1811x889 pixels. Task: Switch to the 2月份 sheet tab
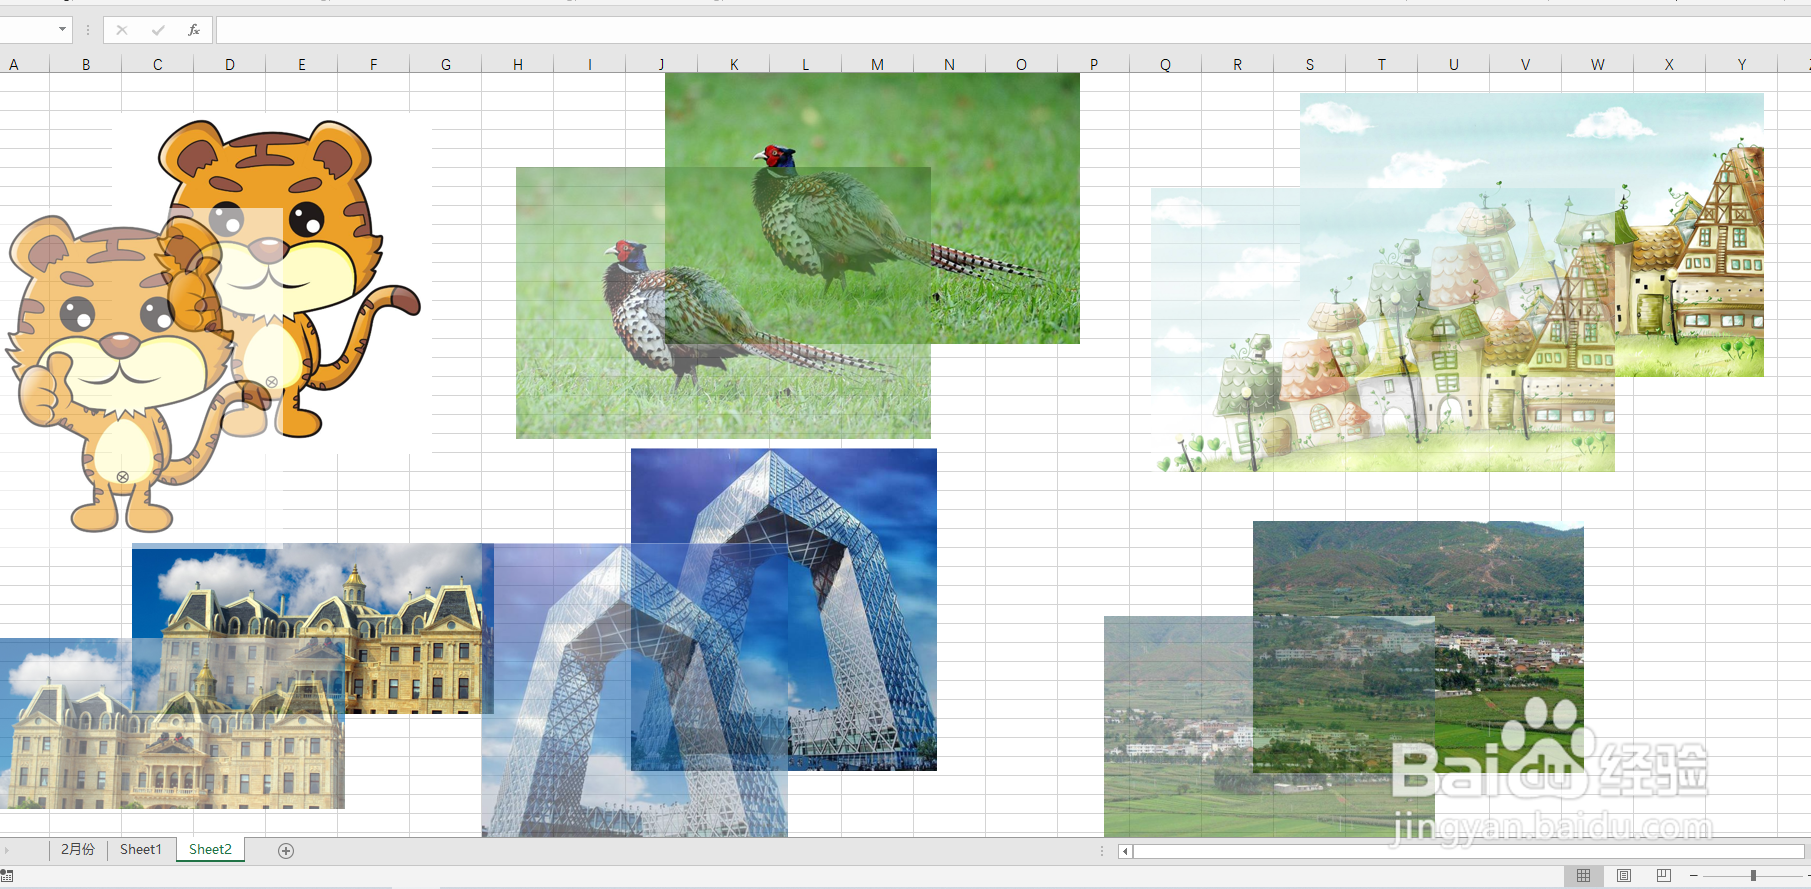click(78, 850)
